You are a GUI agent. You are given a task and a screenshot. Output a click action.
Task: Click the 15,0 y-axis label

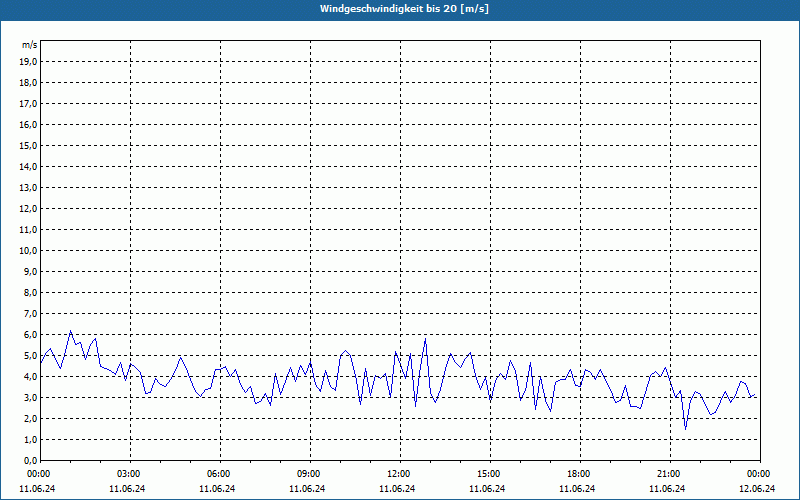[28, 145]
